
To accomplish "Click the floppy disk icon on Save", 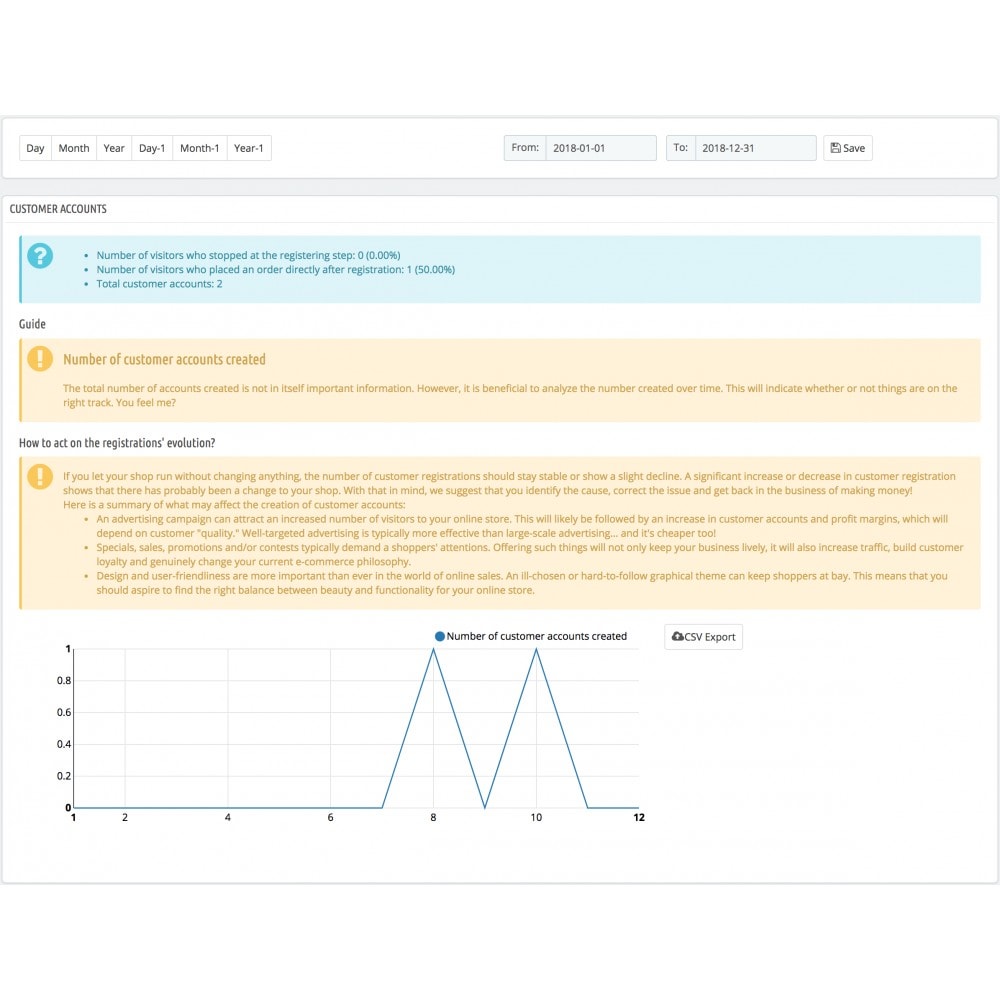I will 835,148.
